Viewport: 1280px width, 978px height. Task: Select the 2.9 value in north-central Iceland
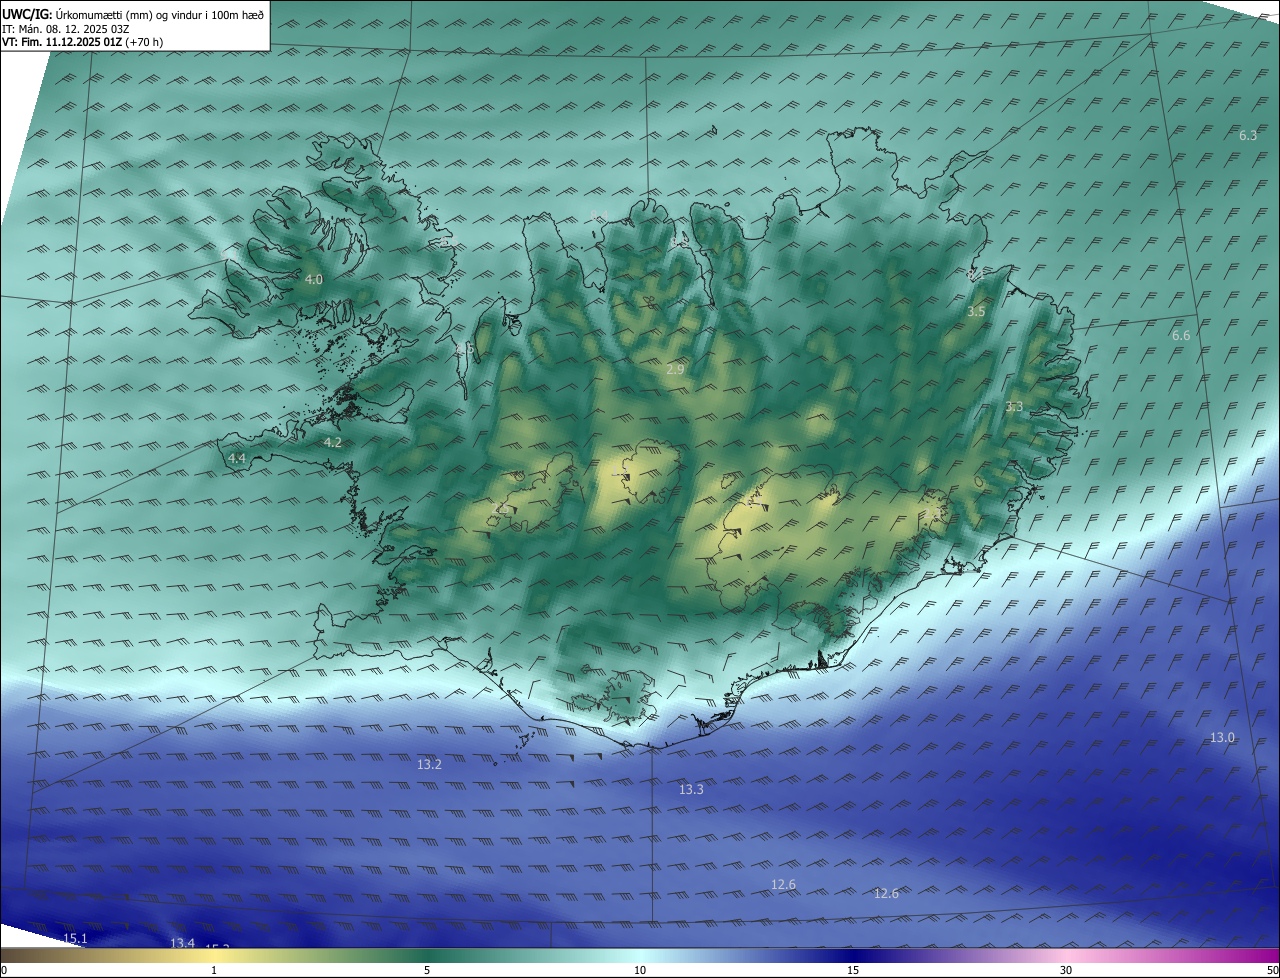[675, 370]
